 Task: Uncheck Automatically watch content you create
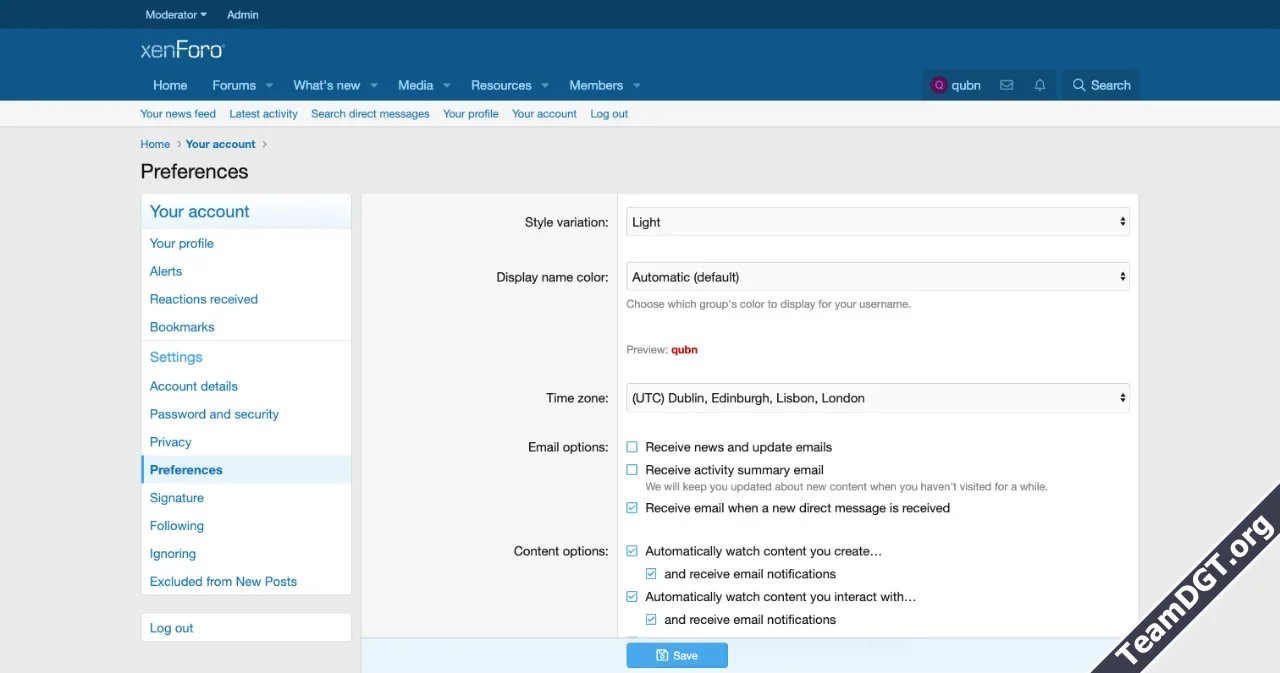tap(632, 551)
